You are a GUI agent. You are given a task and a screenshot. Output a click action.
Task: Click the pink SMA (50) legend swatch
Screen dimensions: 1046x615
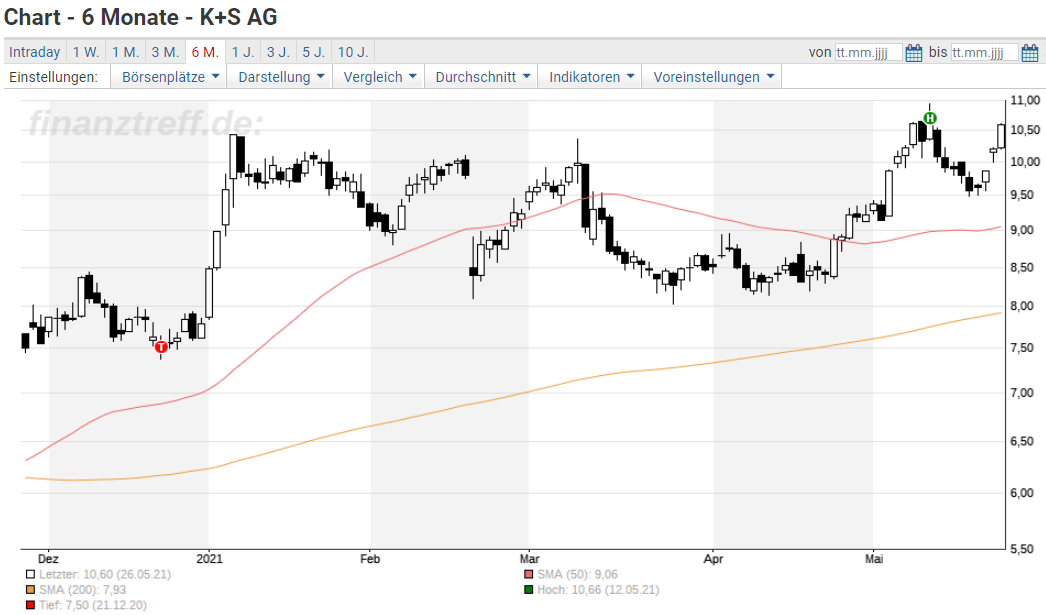[529, 574]
